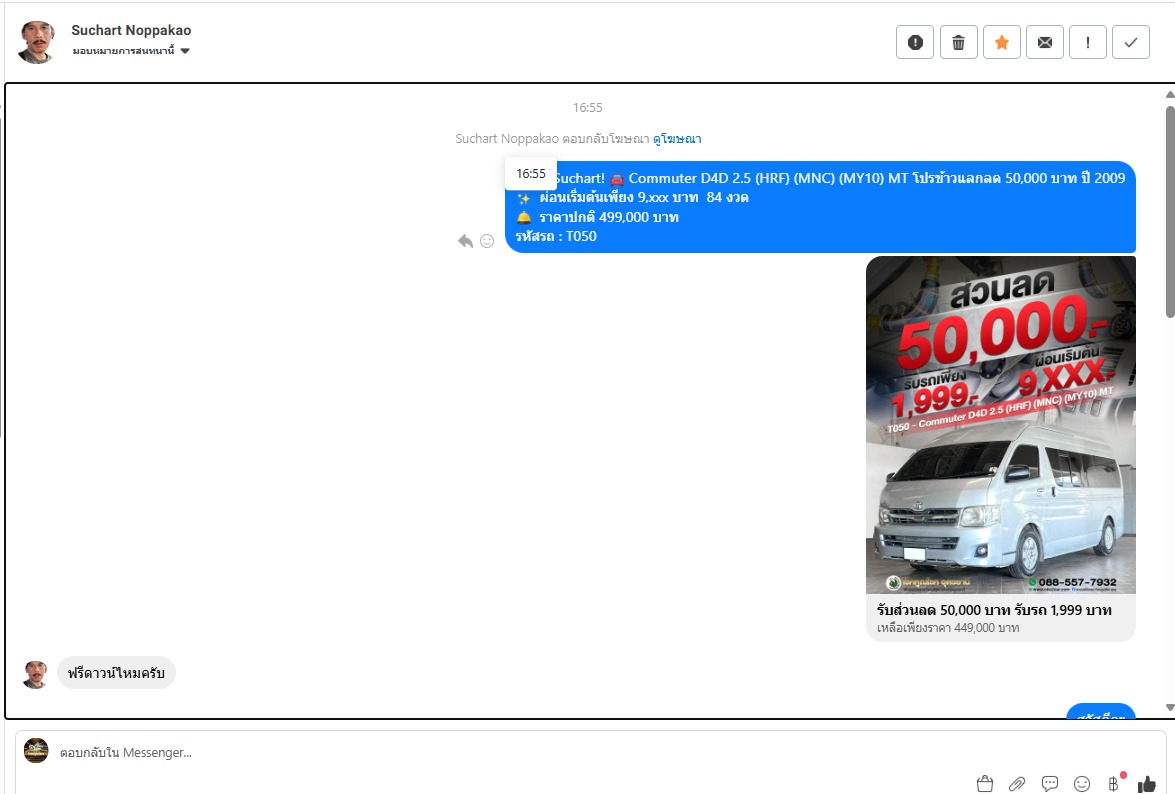Toggle the orange star follow-up marker

1001,42
